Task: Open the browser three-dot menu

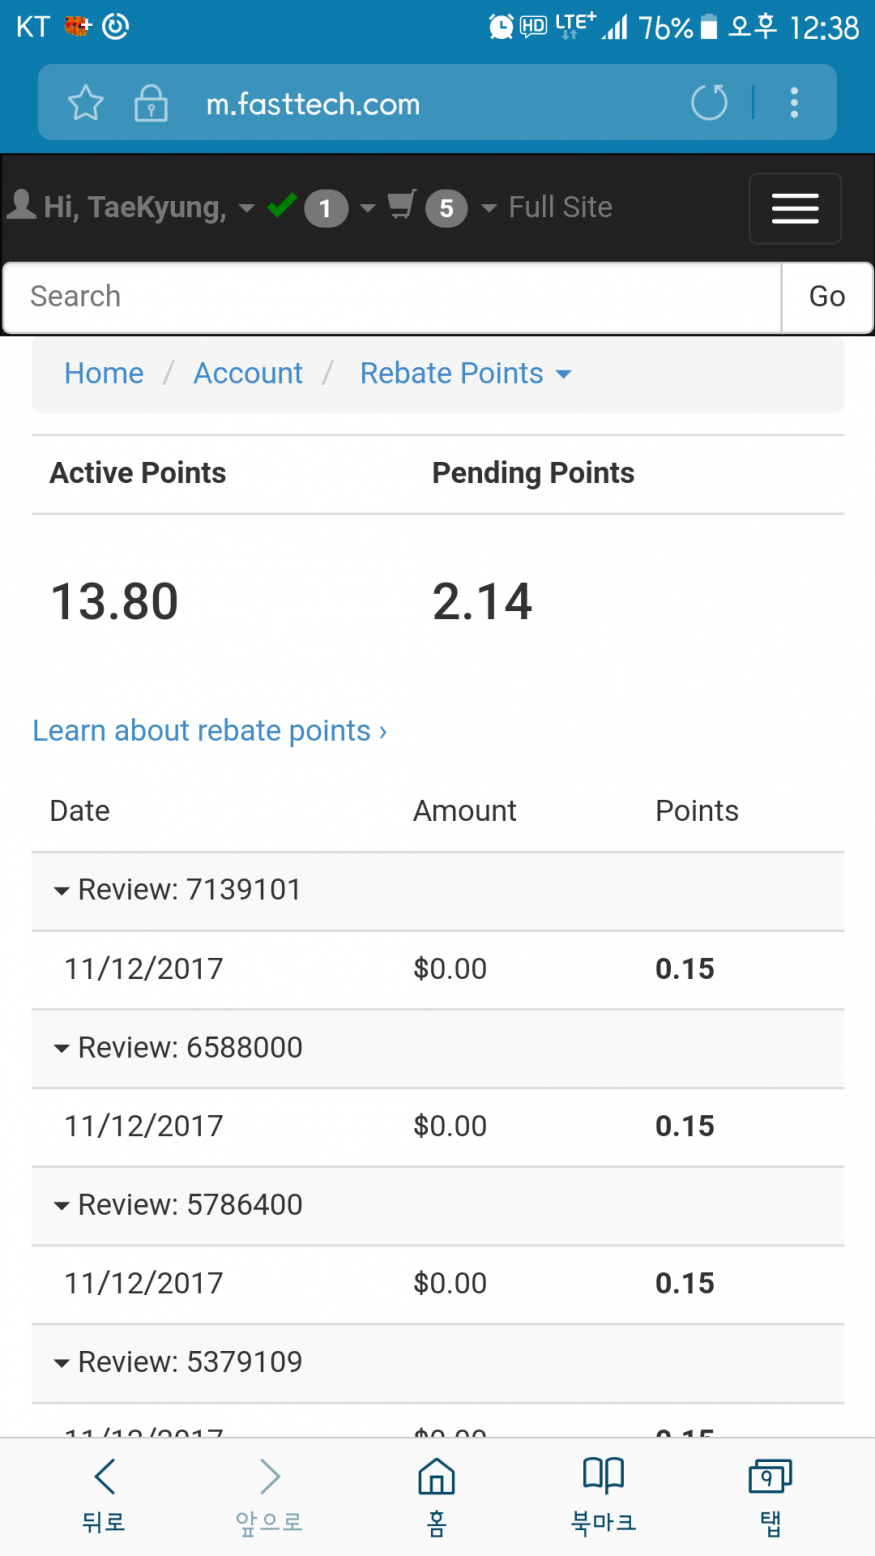Action: click(794, 103)
